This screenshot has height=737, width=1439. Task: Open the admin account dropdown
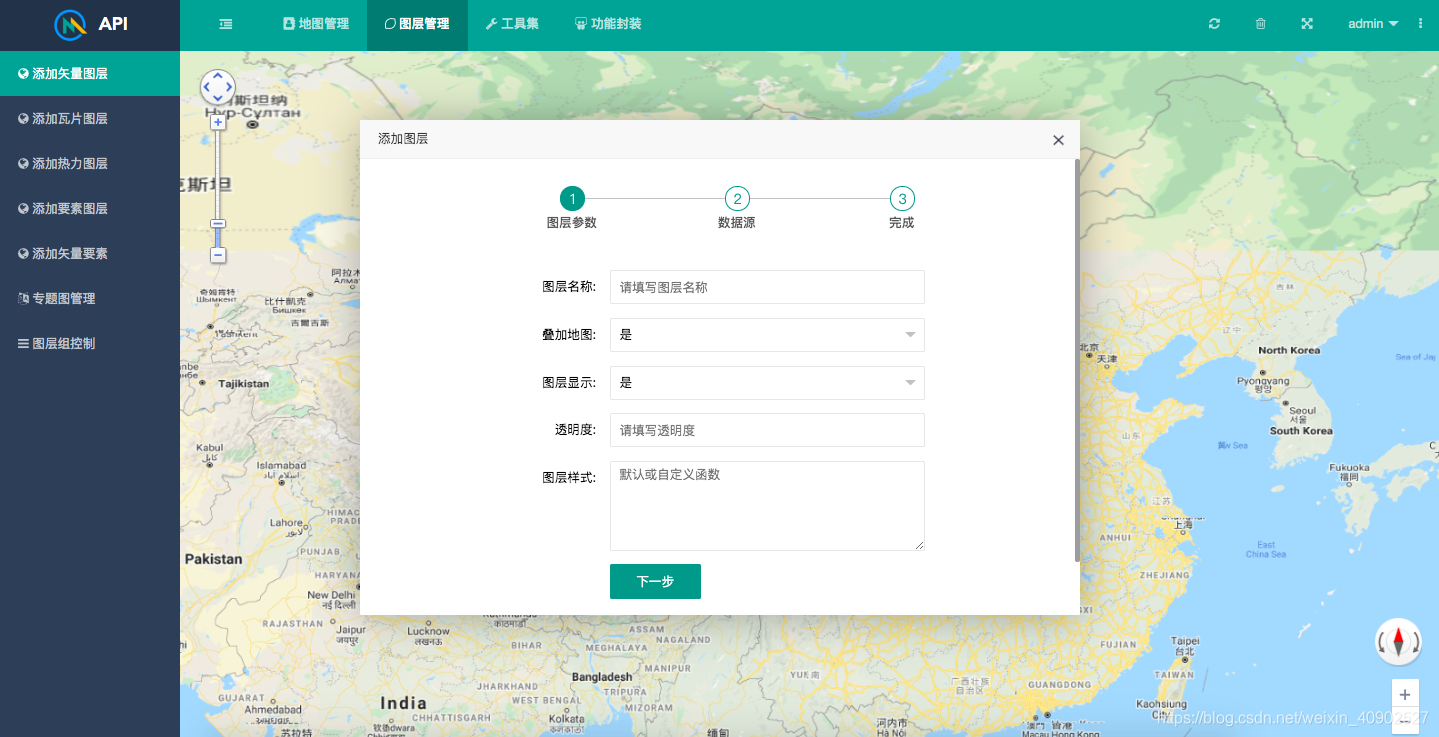pyautogui.click(x=1372, y=22)
